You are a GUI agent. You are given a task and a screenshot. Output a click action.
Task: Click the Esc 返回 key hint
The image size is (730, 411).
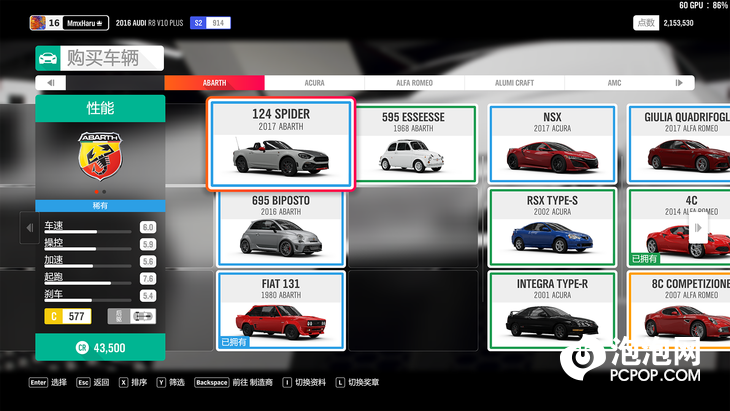(x=93, y=383)
